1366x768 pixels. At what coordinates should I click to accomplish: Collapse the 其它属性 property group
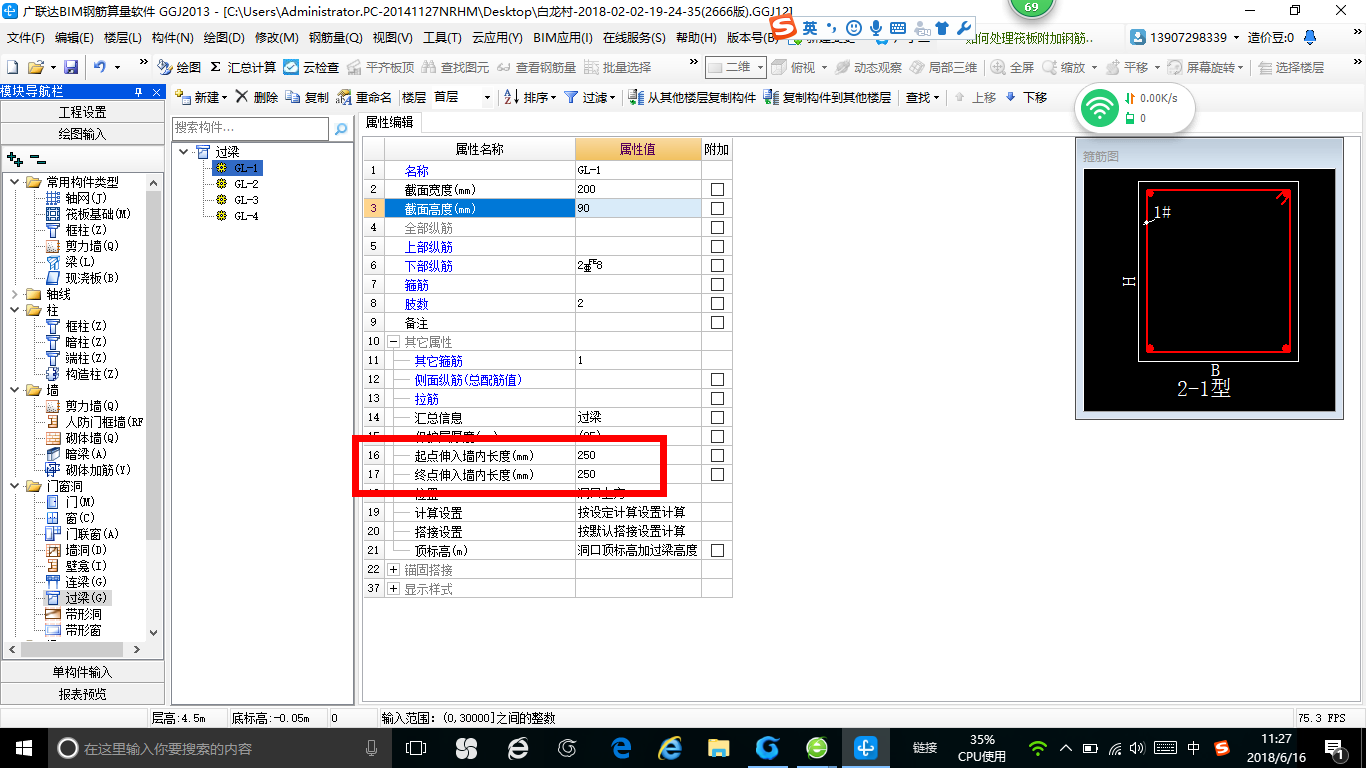(393, 341)
